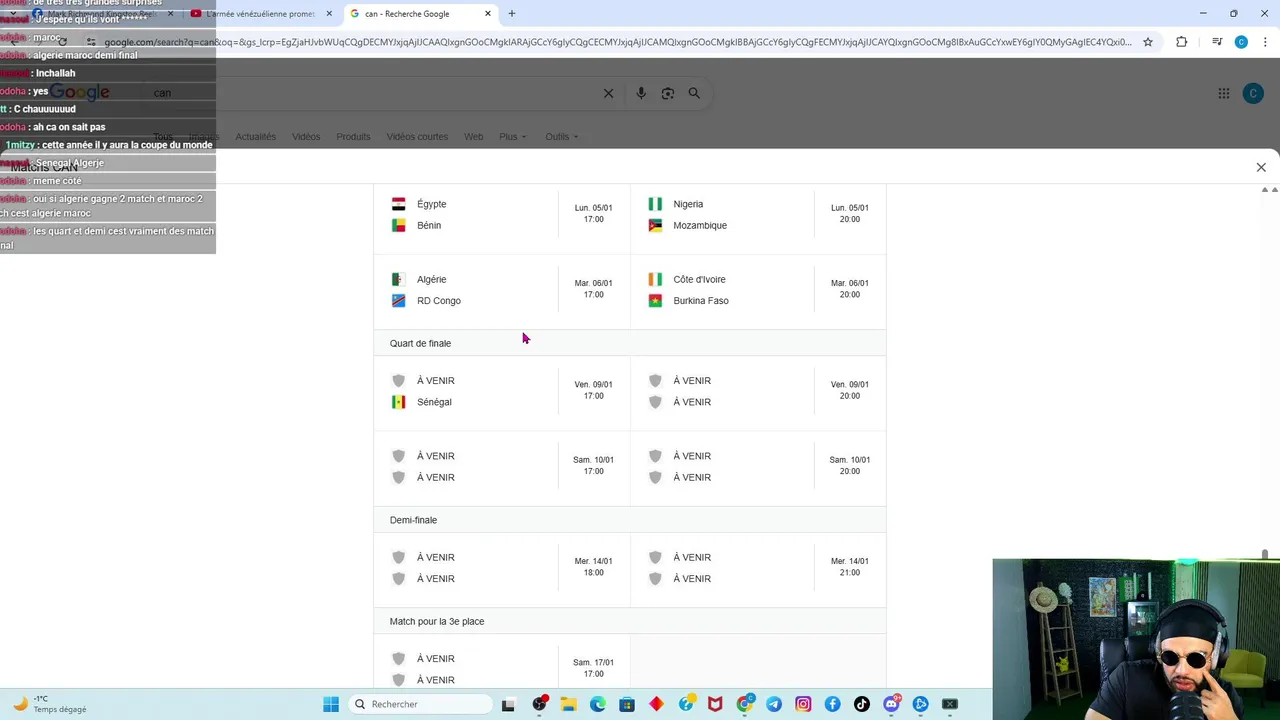Open File Explorer from the taskbar
The height and width of the screenshot is (720, 1280).
click(x=568, y=704)
